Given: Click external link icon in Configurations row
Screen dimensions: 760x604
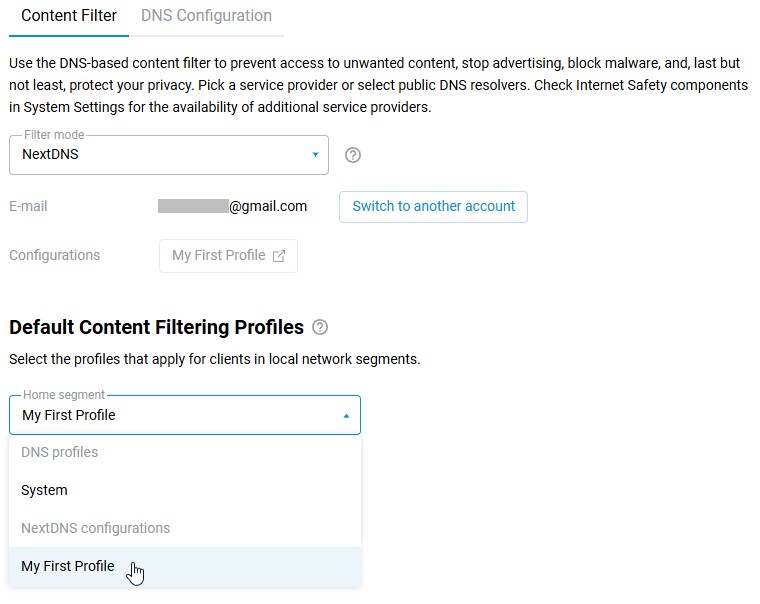Looking at the screenshot, I should click(279, 256).
